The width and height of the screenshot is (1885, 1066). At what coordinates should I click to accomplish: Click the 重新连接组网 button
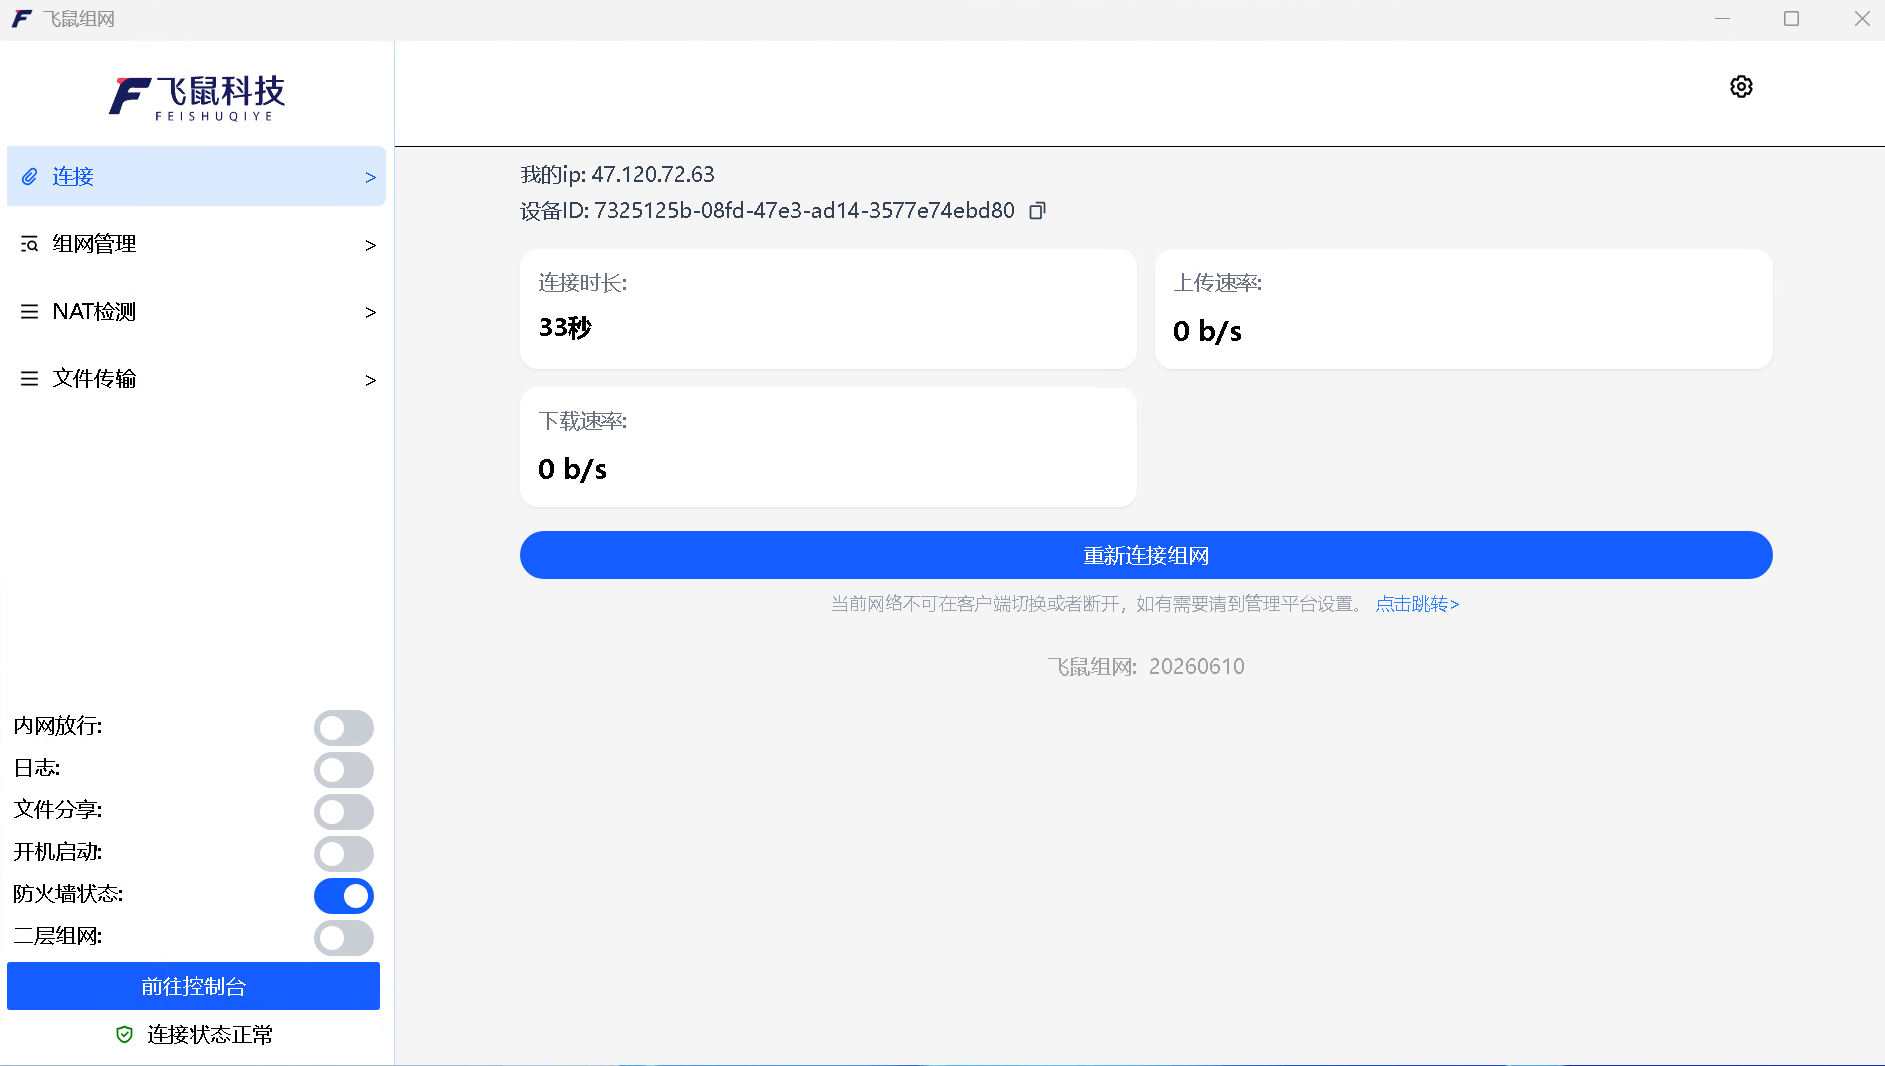pyautogui.click(x=1146, y=555)
